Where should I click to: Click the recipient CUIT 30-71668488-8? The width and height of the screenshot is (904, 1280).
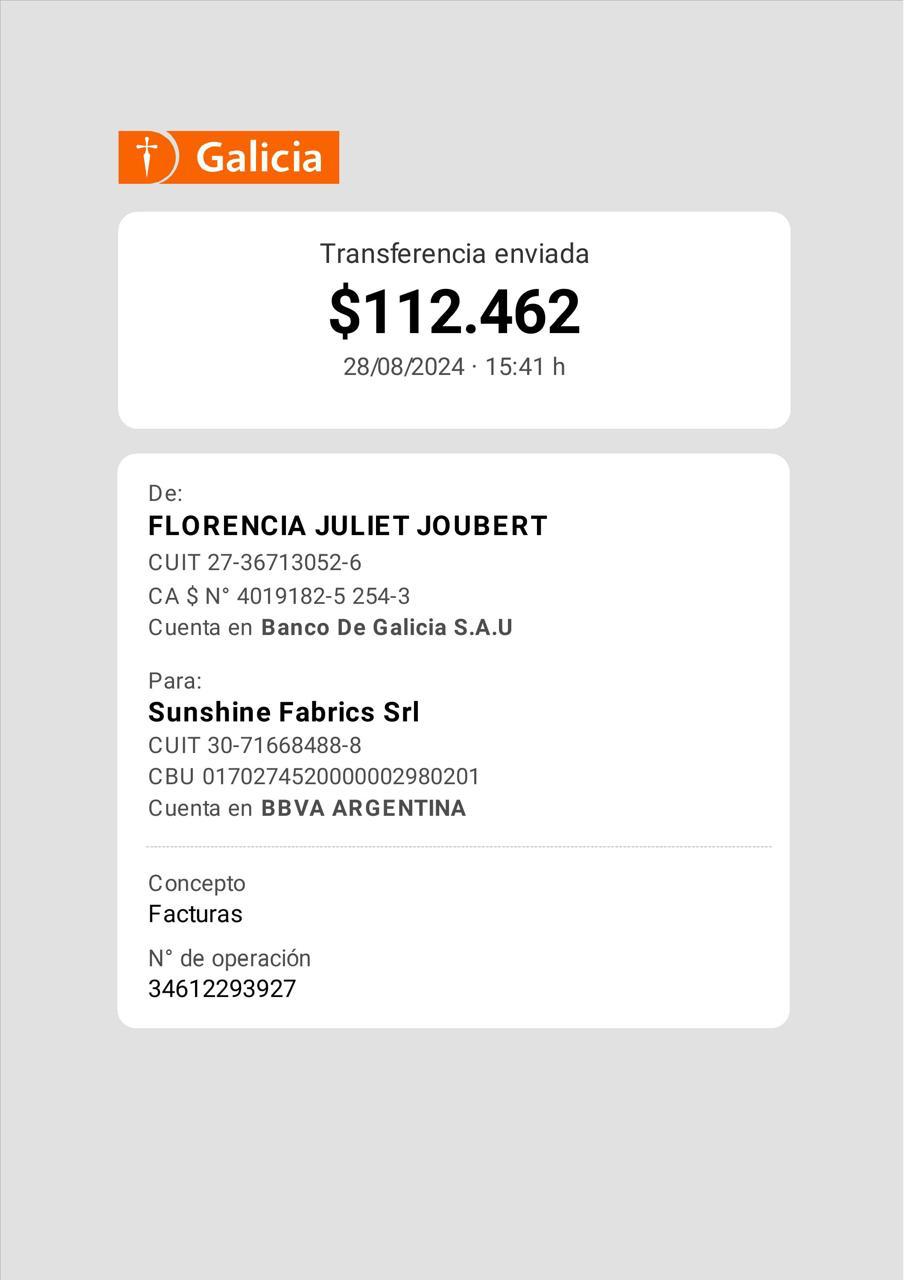click(x=255, y=746)
